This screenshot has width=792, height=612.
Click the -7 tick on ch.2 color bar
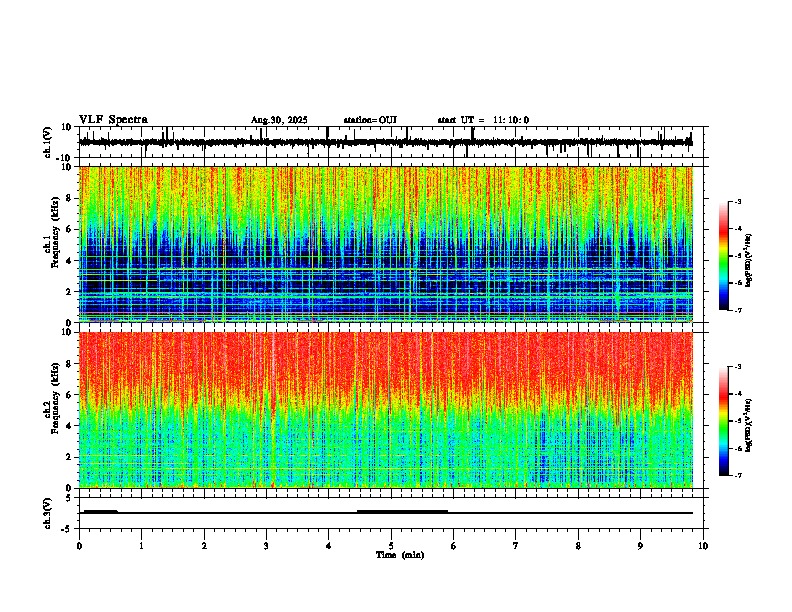tap(737, 476)
